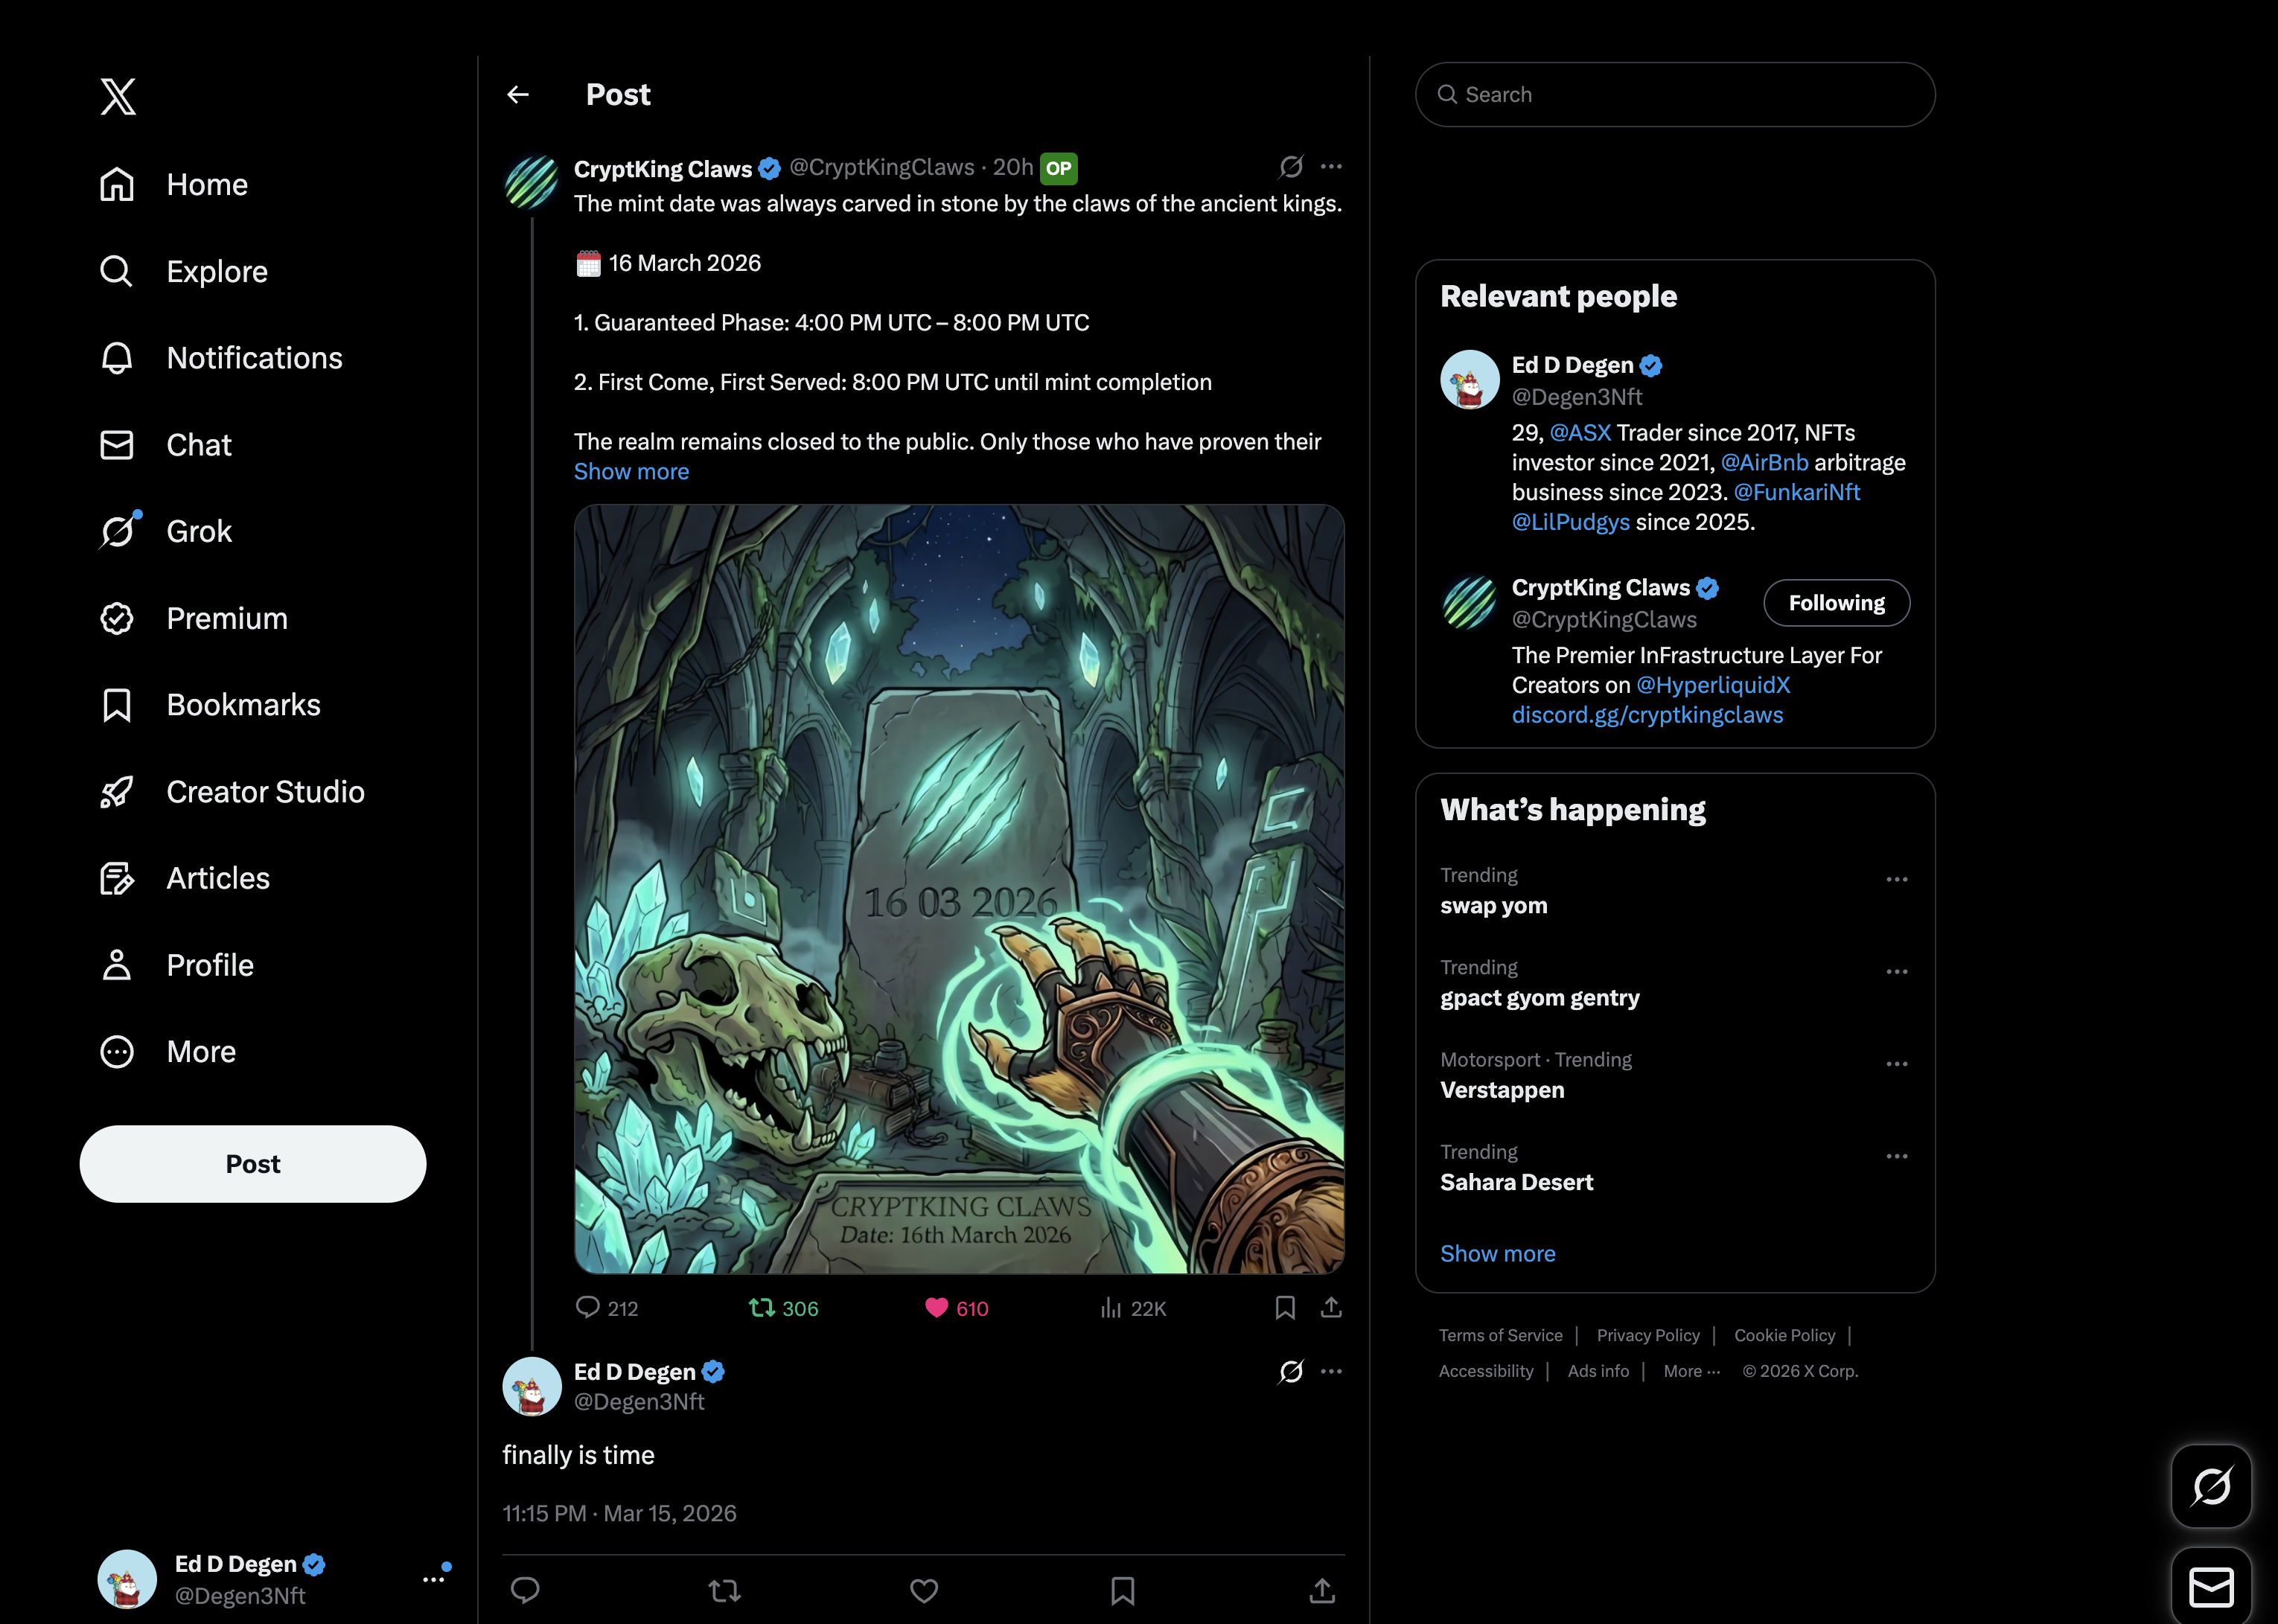
Task: Open the '11:15 PM · Mar 15, 2026' timestamp
Action: coord(619,1514)
